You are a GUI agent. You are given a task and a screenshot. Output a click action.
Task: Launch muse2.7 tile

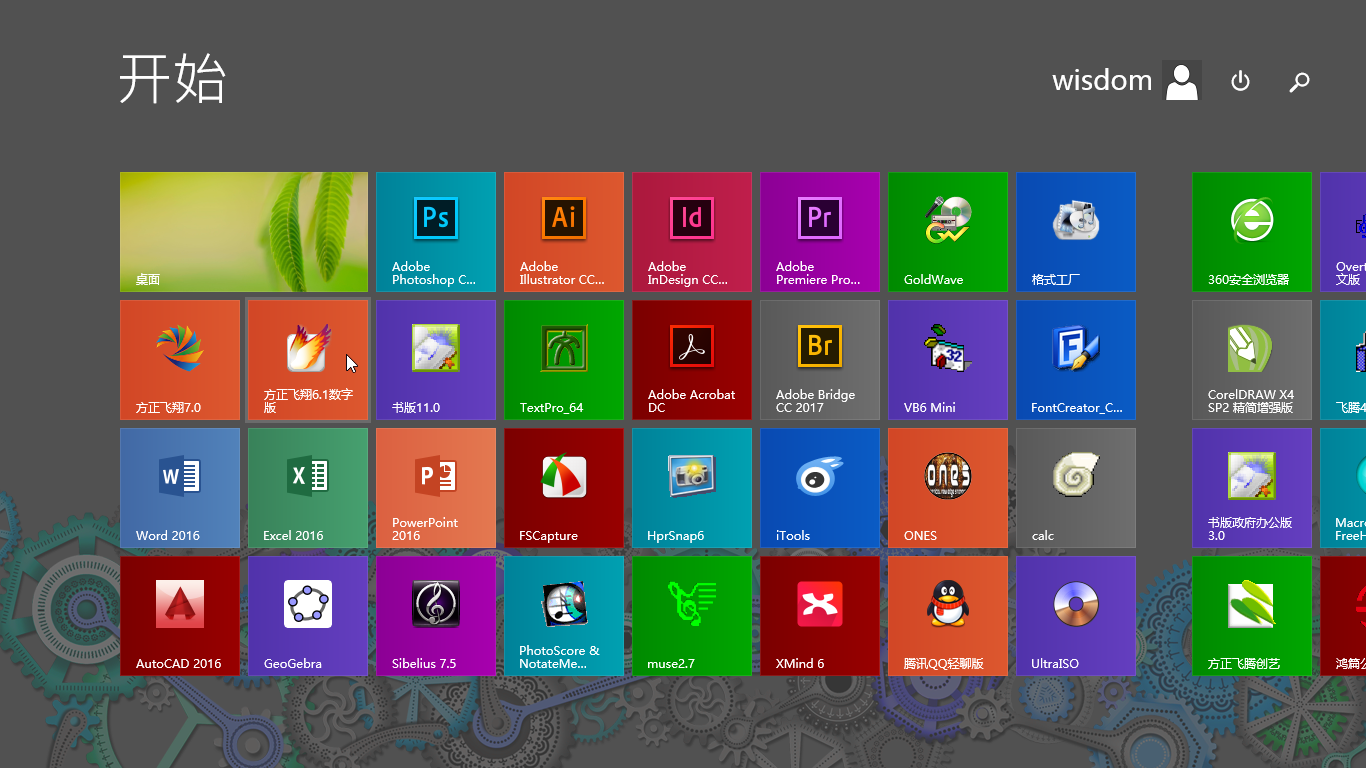(x=692, y=616)
